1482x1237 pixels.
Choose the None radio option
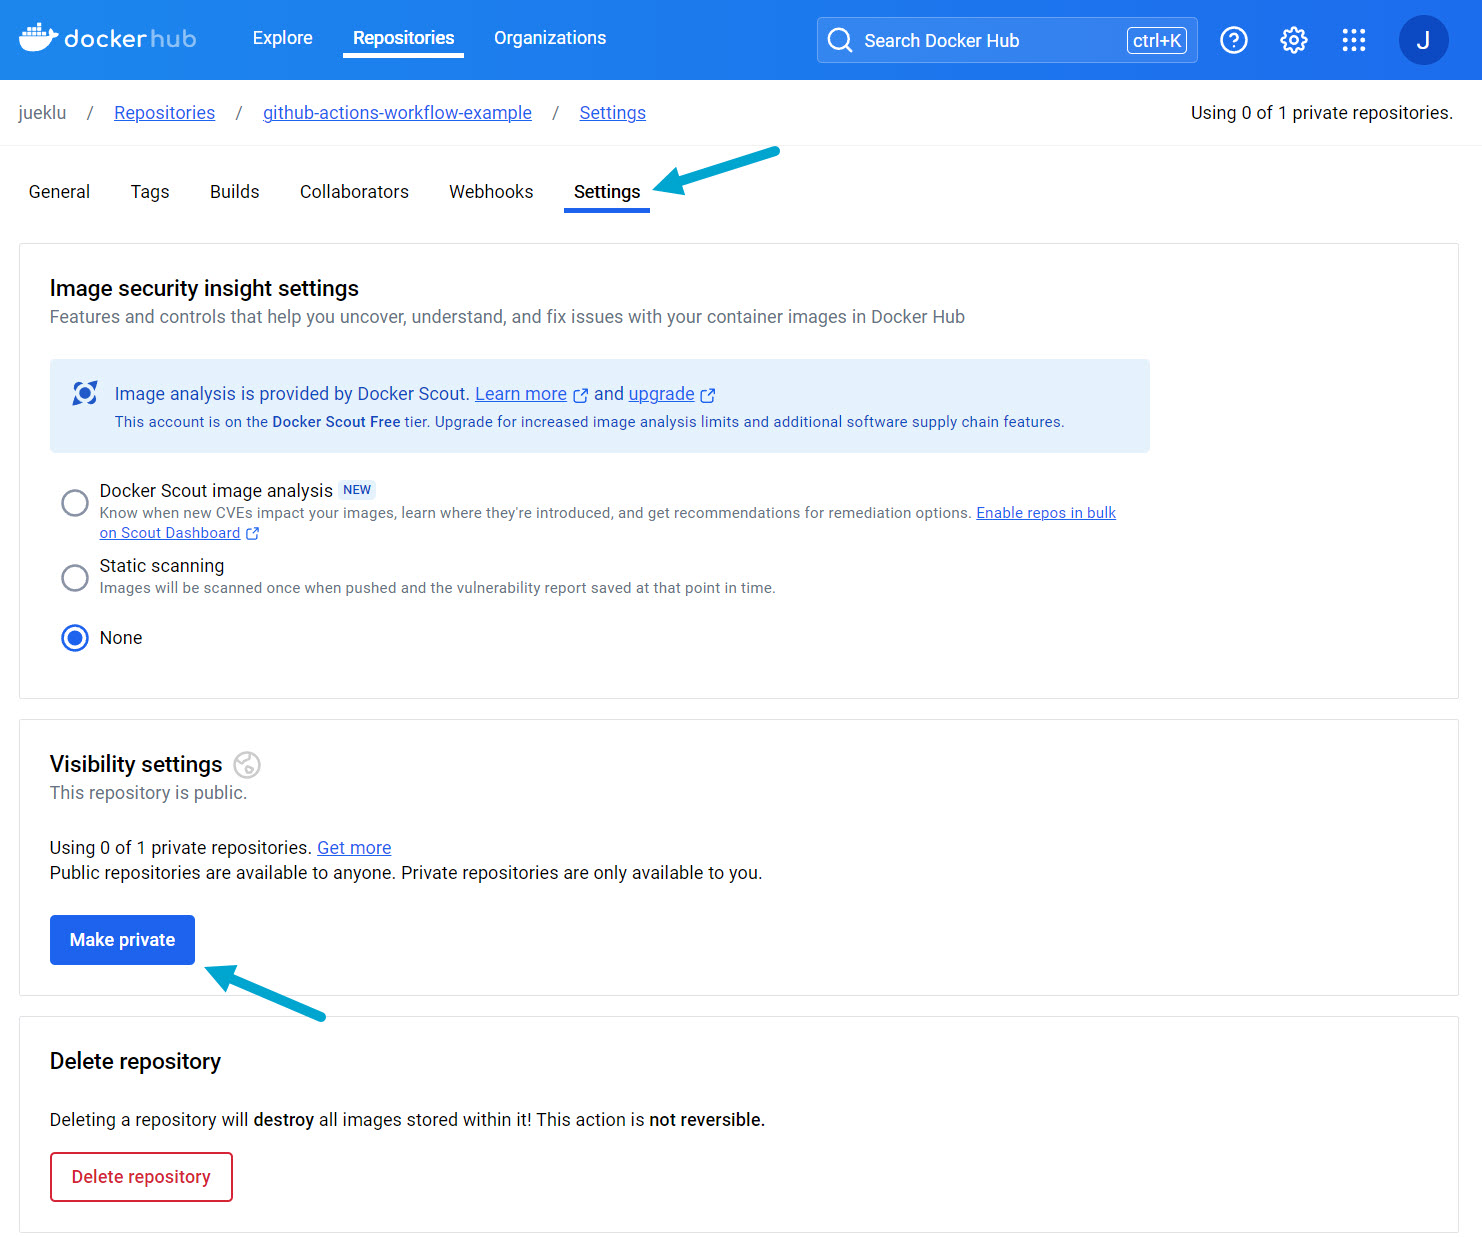[x=75, y=638]
